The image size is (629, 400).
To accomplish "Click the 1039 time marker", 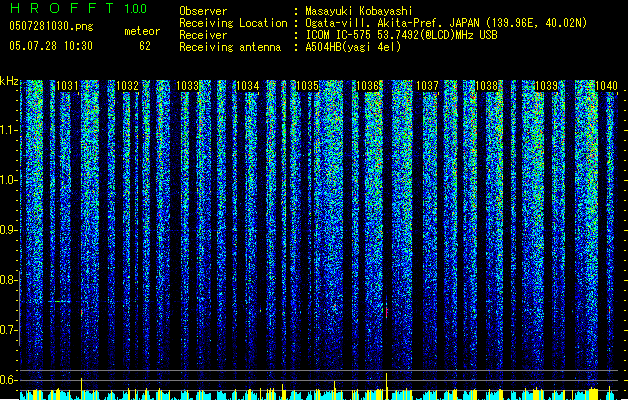I will tap(547, 86).
